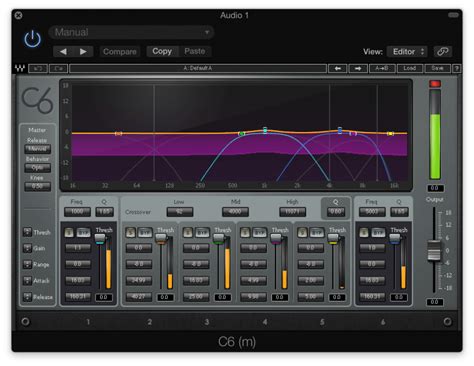
Task: Click the Output fader handle
Action: click(x=434, y=250)
